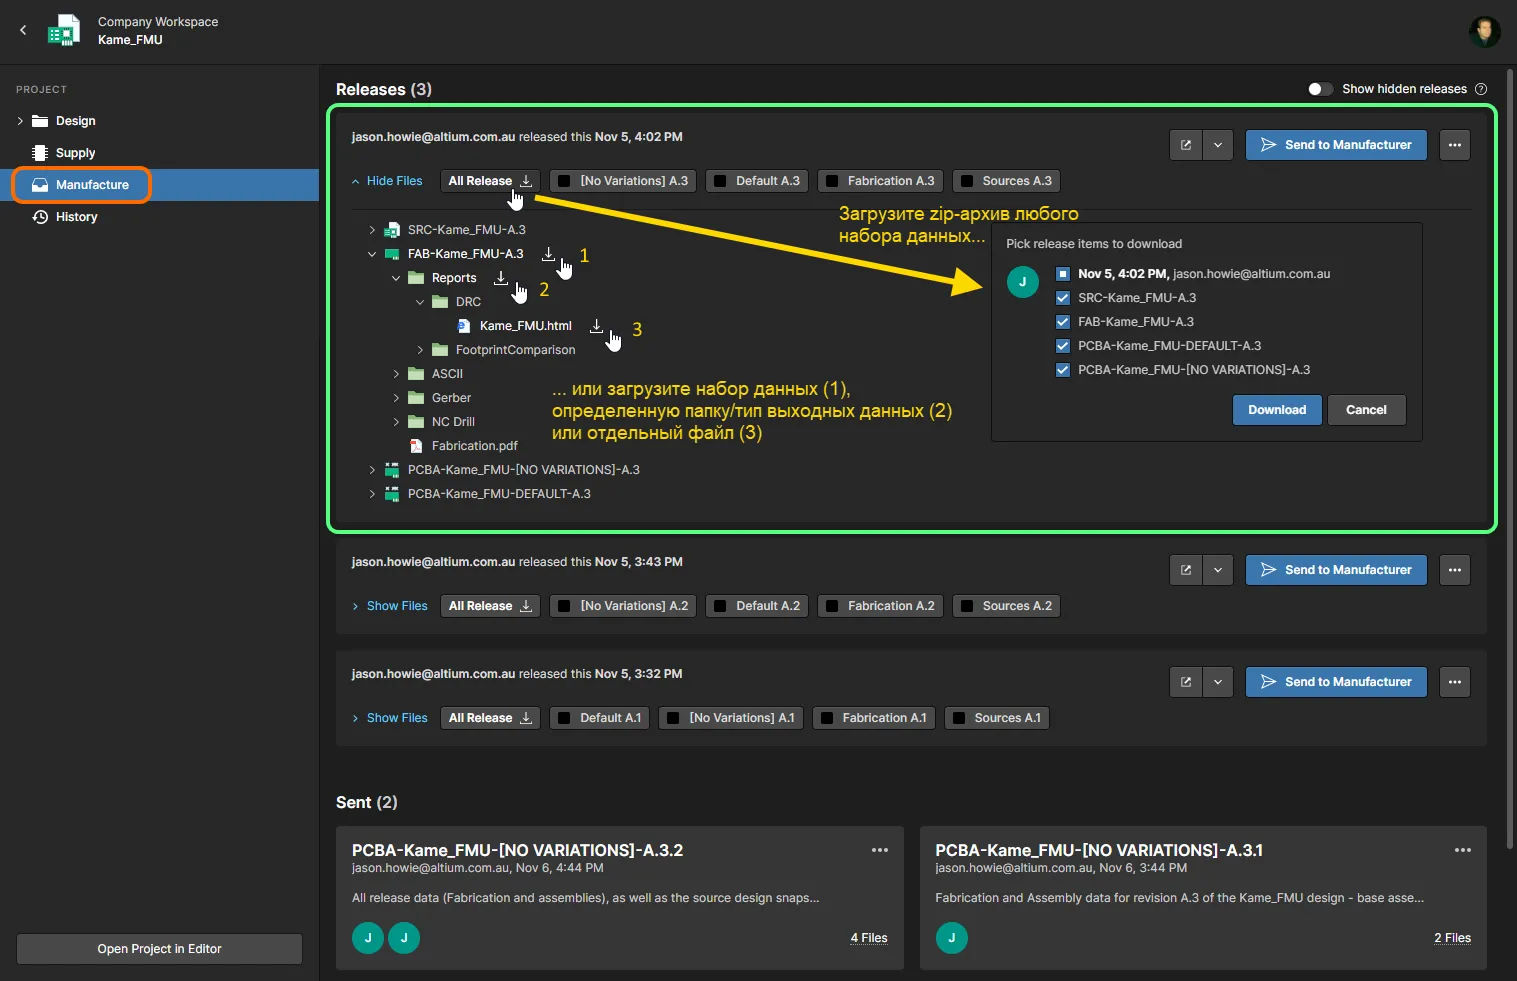
Task: Uncheck SRC-Kame_FMU-A.3 in download picker
Action: pos(1063,298)
